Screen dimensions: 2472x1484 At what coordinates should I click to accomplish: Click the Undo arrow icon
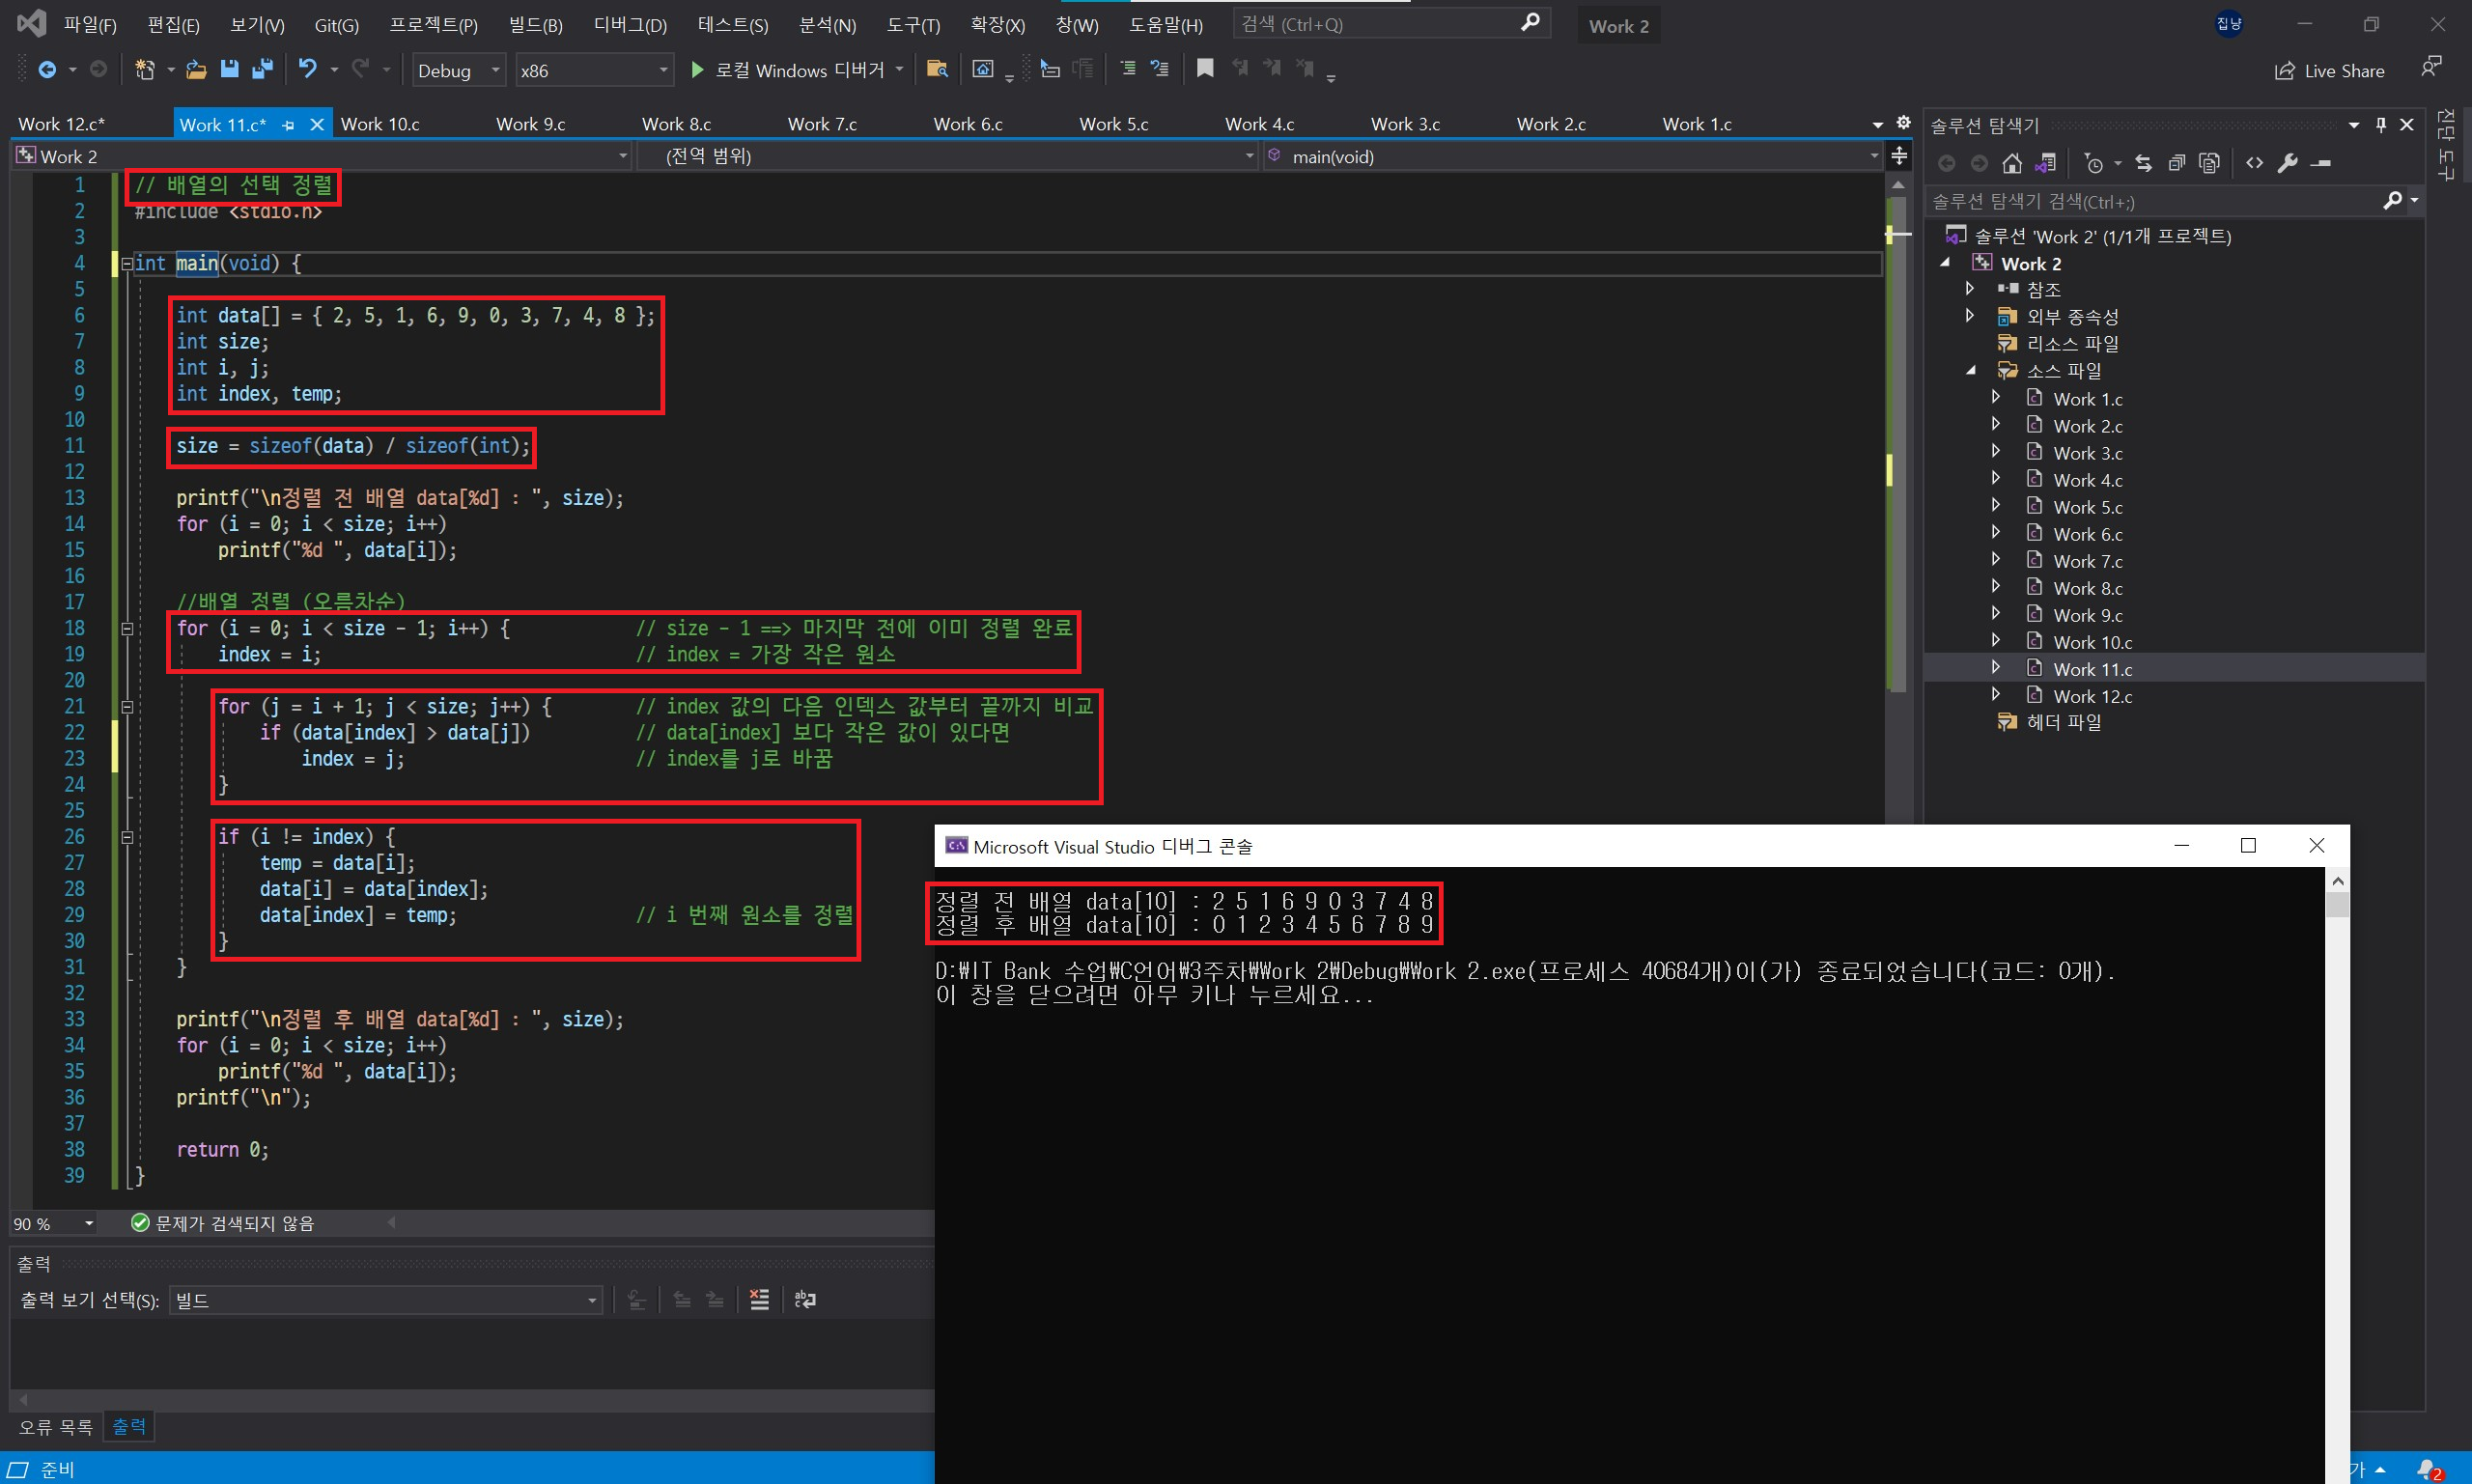click(307, 69)
